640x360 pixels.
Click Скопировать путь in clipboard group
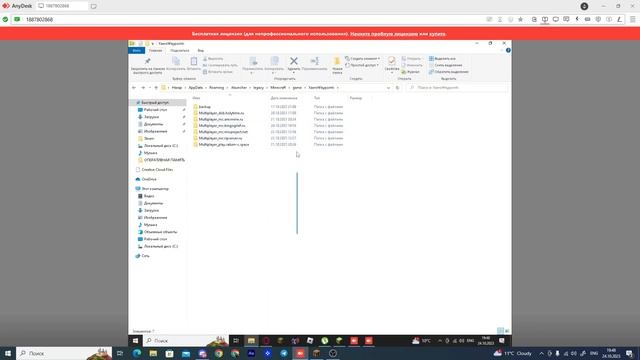click(220, 65)
